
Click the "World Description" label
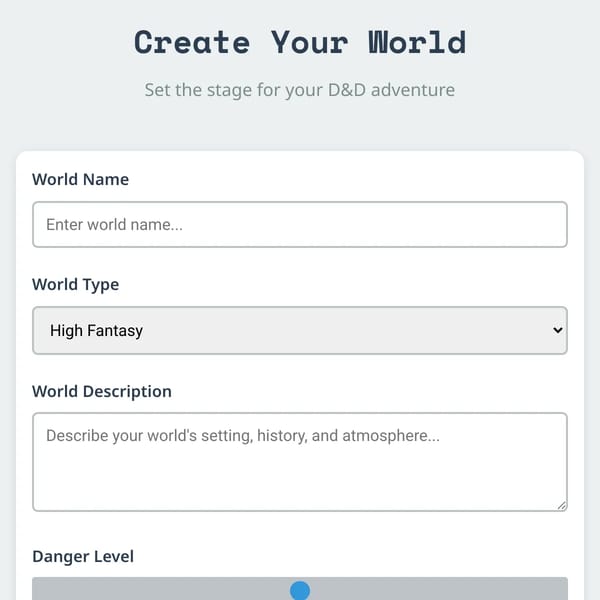tap(102, 391)
